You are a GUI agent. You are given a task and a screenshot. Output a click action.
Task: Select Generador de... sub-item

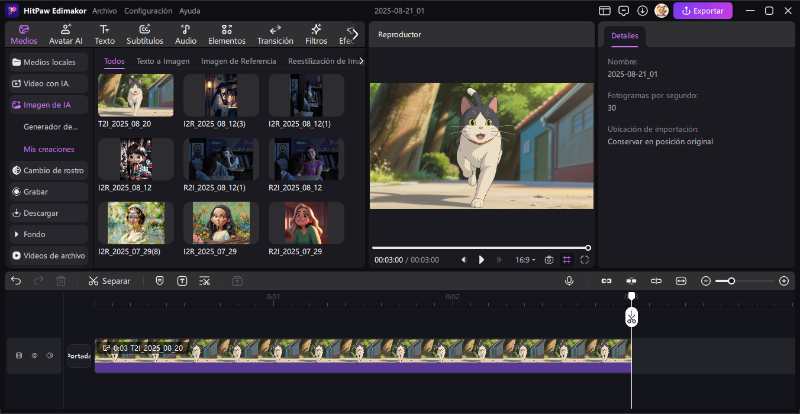click(x=51, y=127)
